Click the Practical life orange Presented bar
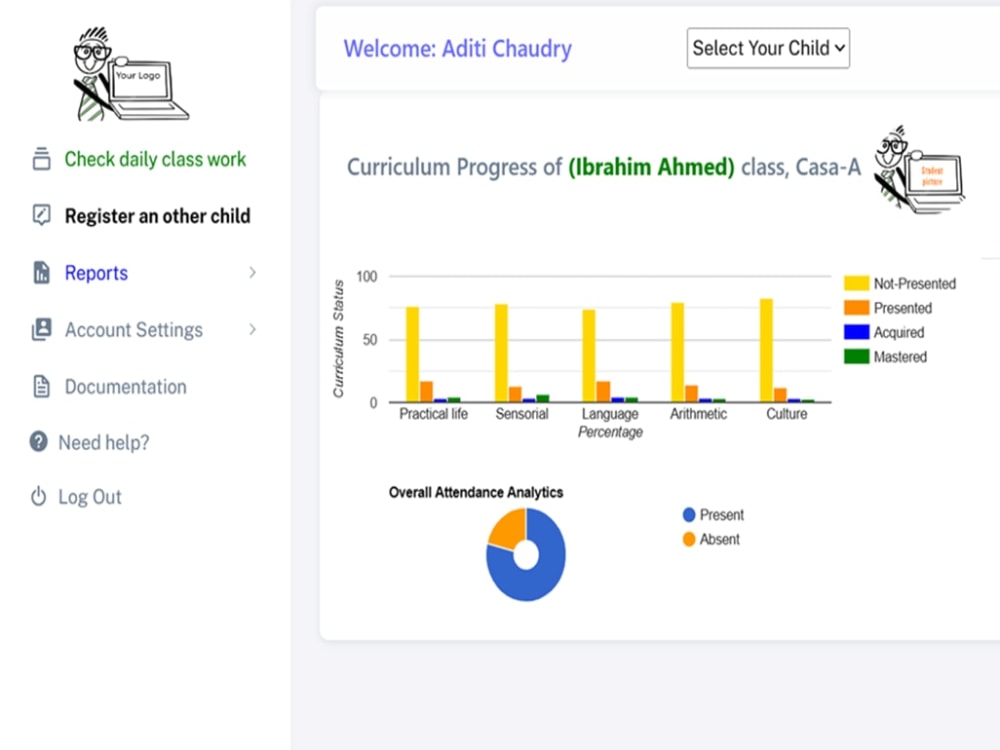This screenshot has width=1000, height=750. [427, 392]
